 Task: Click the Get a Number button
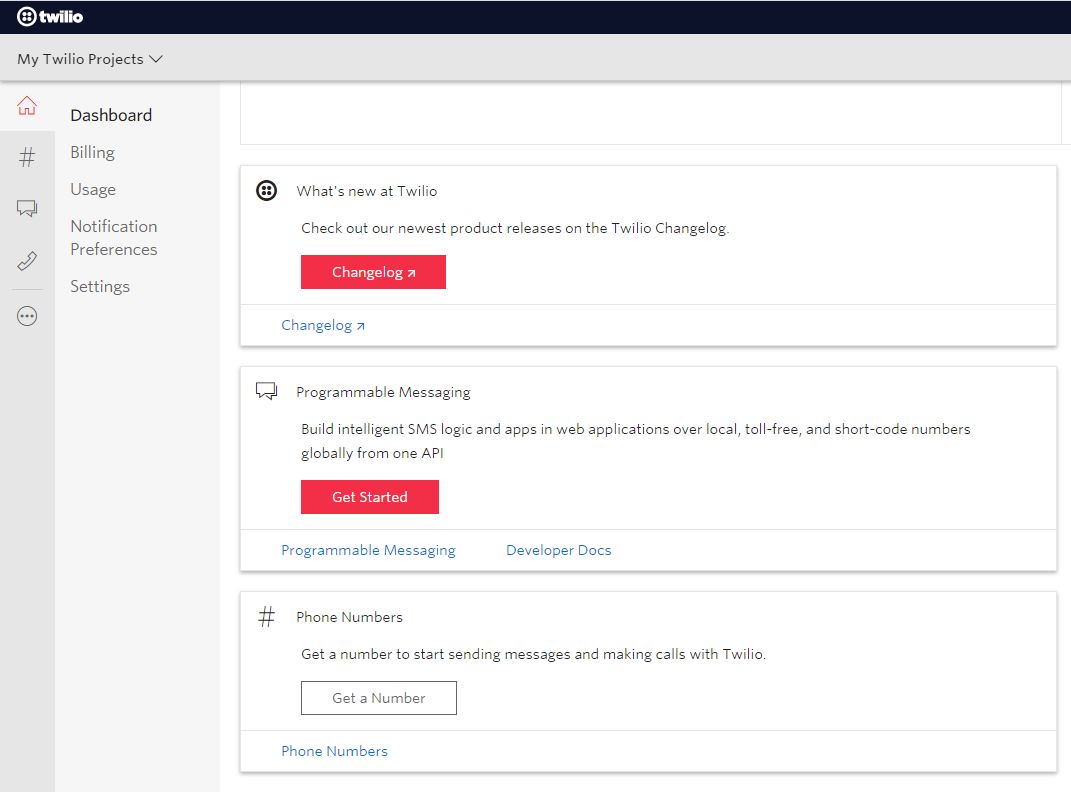378,698
